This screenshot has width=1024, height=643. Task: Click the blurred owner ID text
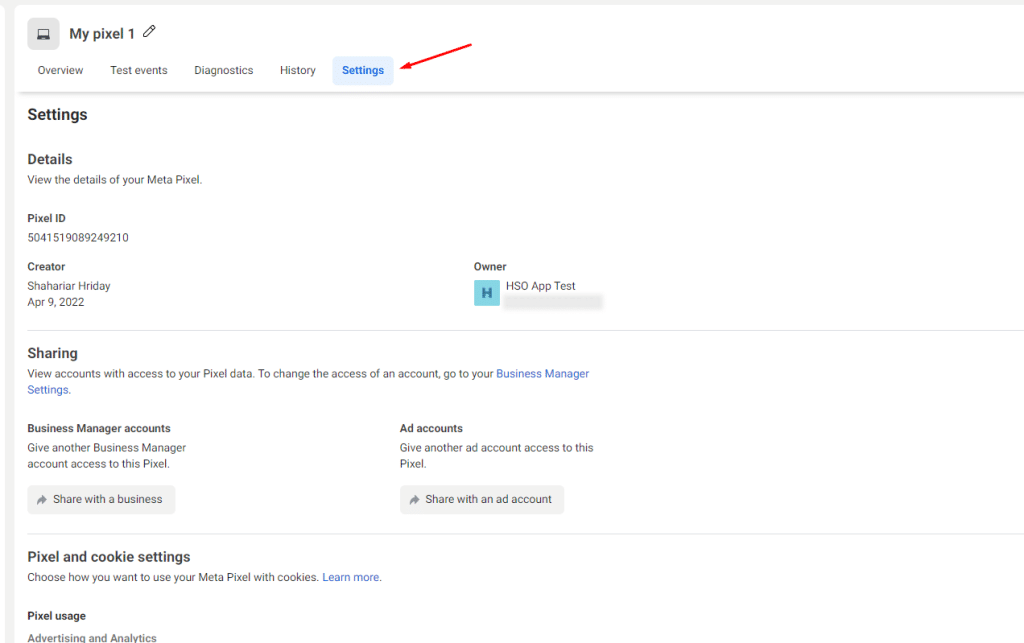coord(553,302)
